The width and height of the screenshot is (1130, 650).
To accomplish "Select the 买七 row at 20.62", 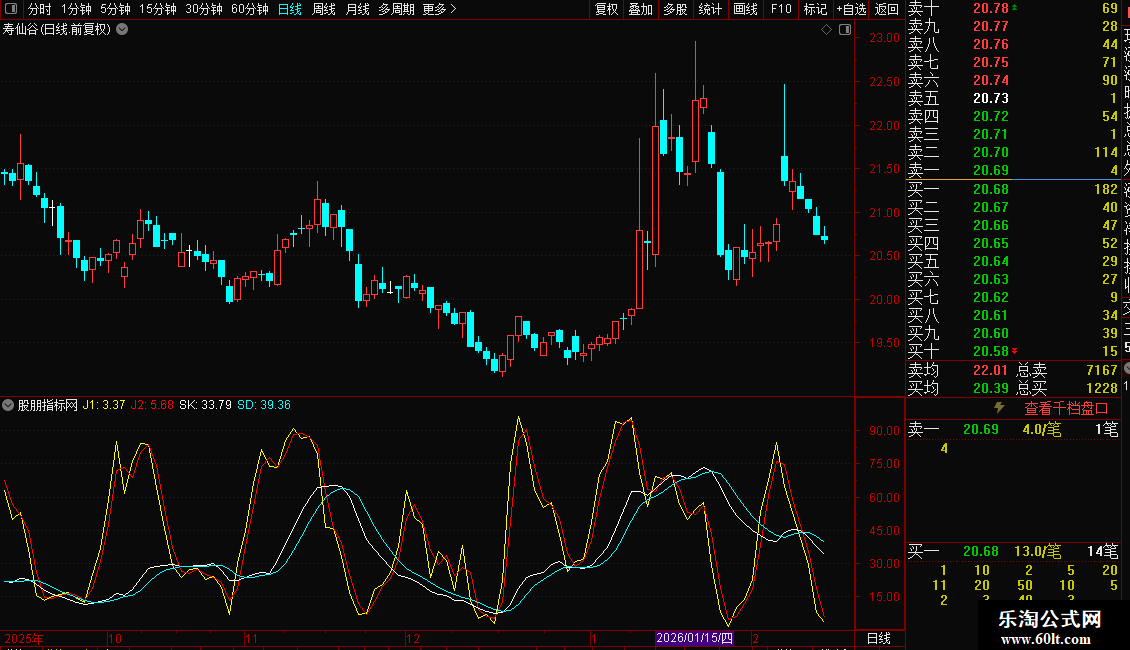I will [1013, 298].
